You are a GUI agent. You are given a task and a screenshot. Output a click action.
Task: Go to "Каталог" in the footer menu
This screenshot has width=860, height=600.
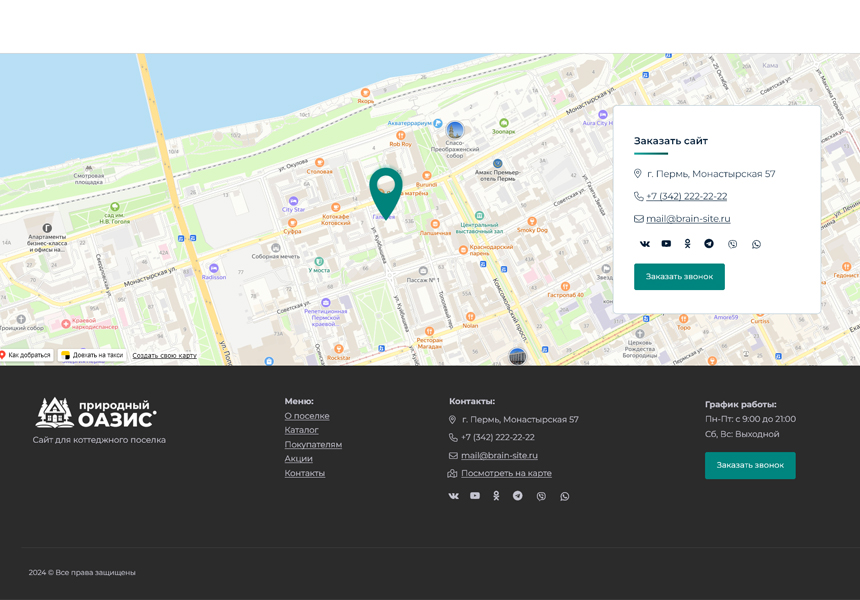point(301,430)
